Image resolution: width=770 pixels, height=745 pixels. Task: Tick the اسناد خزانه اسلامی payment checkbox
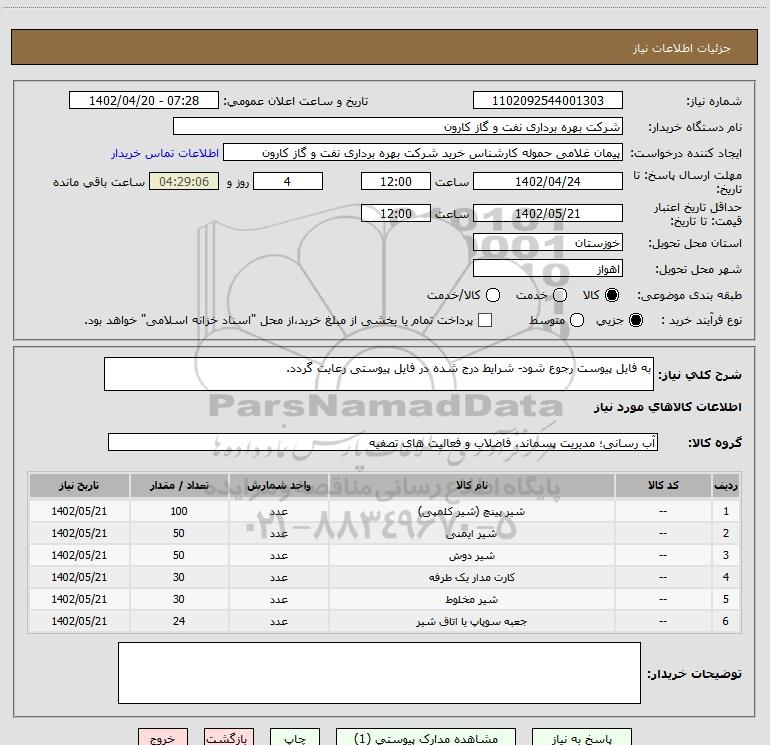[485, 320]
